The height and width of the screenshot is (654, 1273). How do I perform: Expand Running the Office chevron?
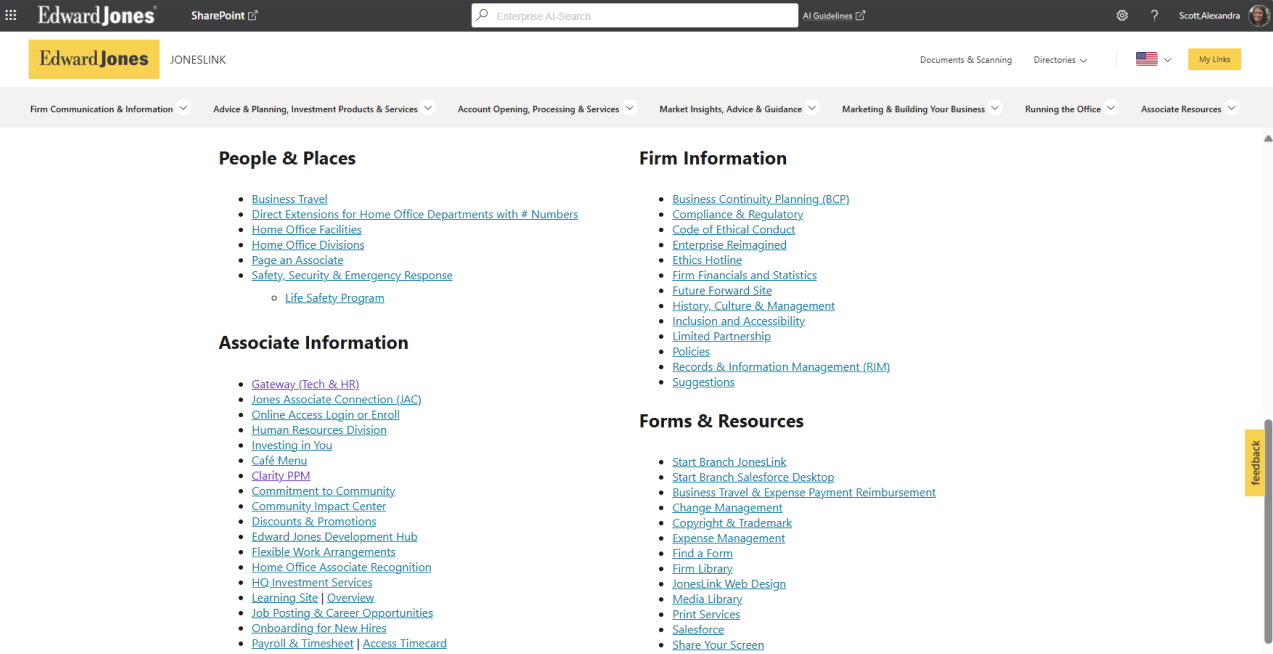tap(1111, 108)
